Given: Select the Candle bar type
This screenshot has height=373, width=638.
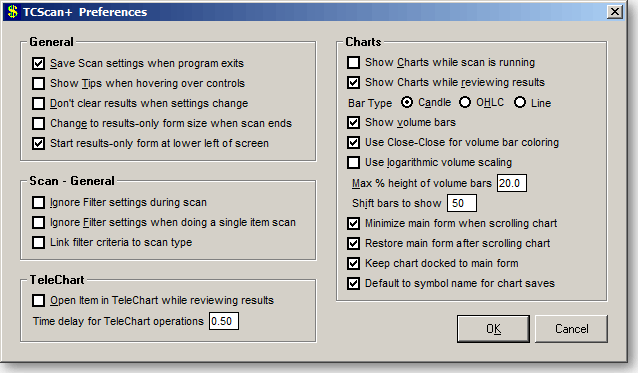Looking at the screenshot, I should [x=407, y=103].
